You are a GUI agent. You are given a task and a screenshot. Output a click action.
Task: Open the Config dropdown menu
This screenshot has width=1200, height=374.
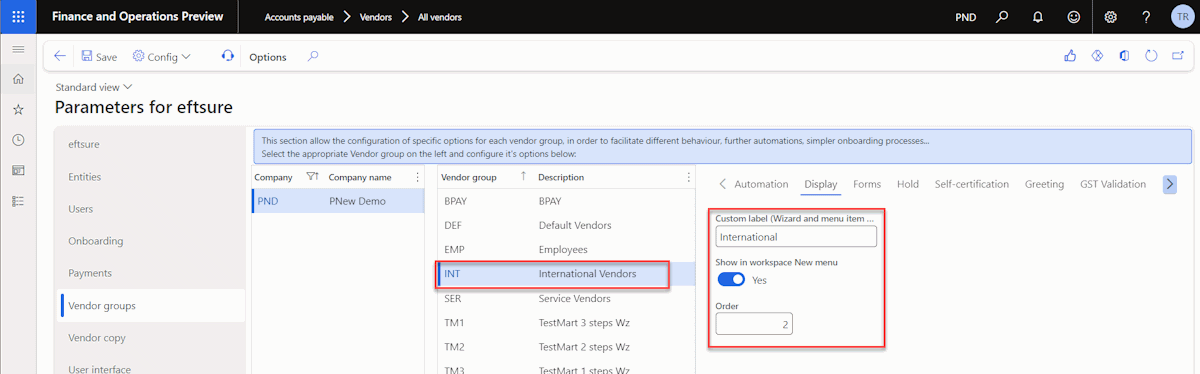coord(161,57)
